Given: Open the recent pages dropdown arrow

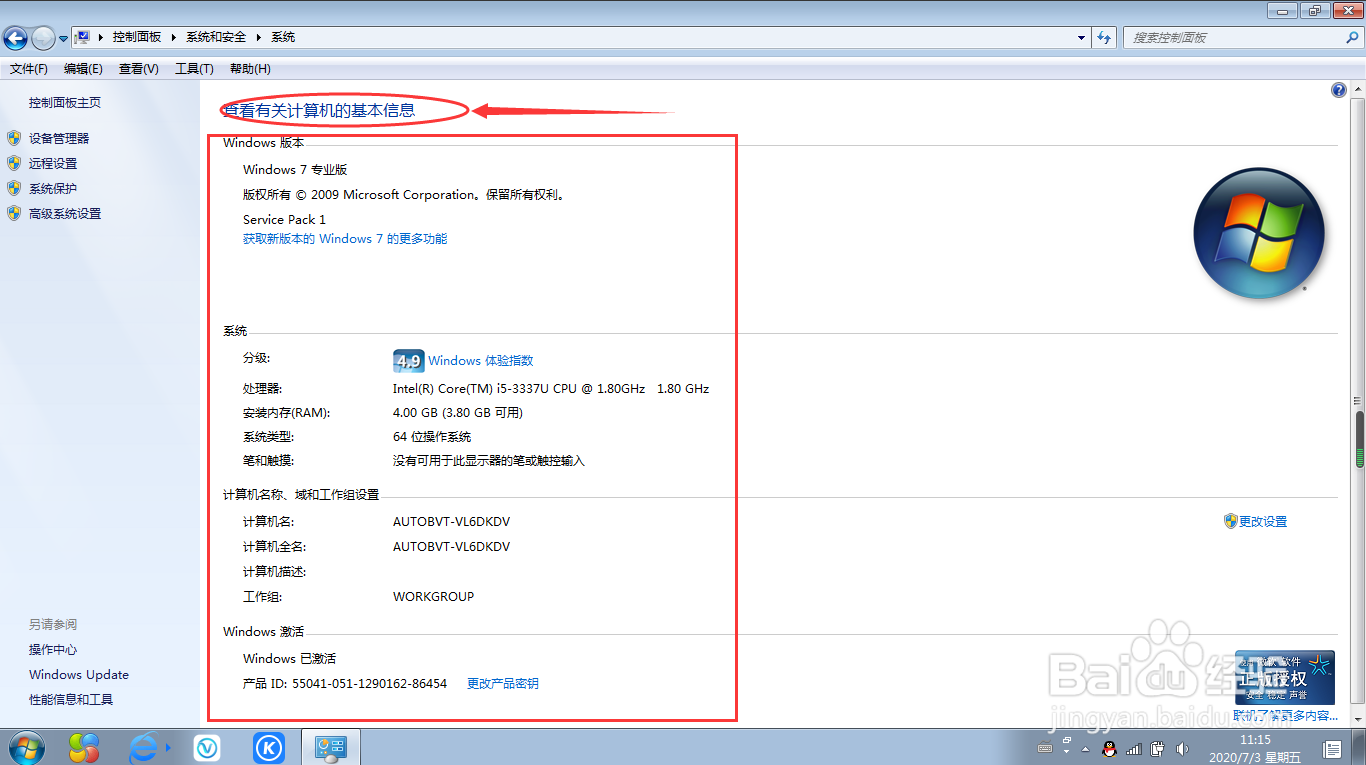Looking at the screenshot, I should (63, 38).
